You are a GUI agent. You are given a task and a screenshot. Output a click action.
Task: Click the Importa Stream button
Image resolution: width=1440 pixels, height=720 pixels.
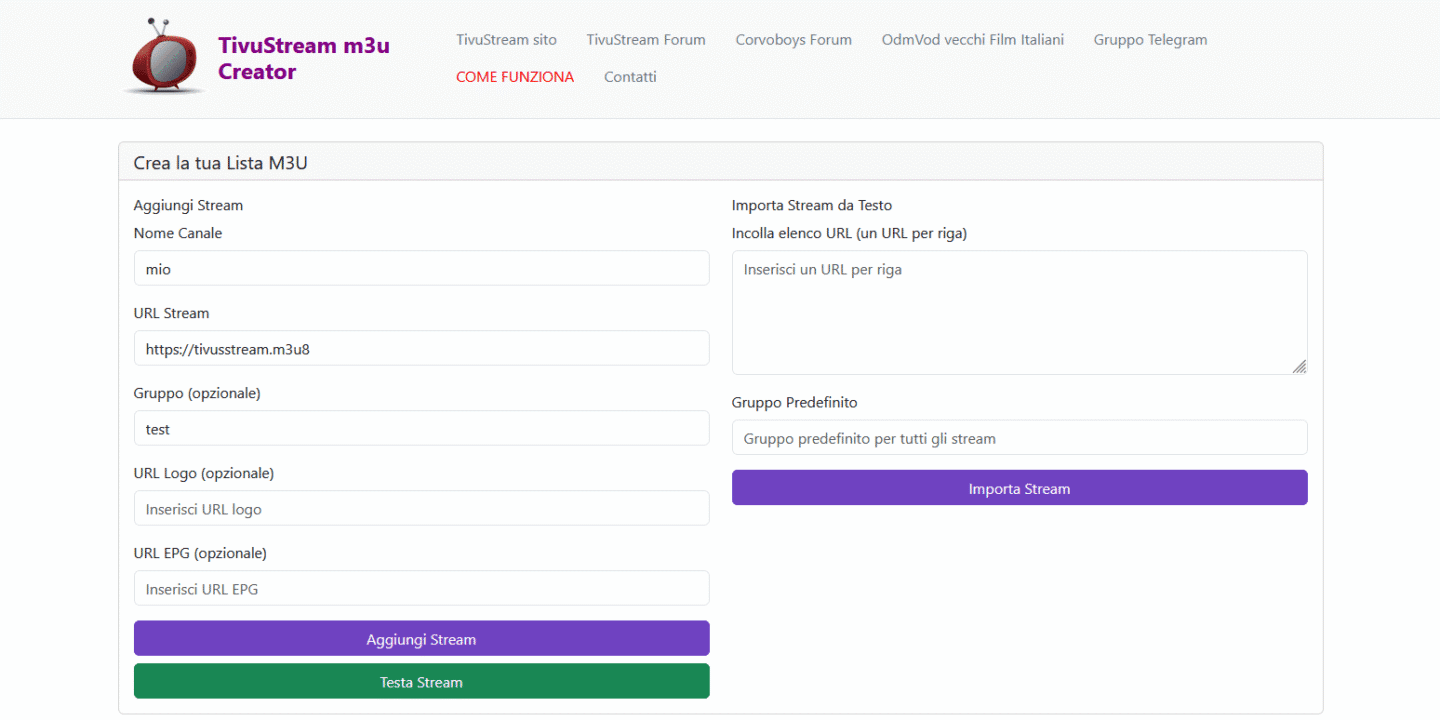pos(1020,488)
